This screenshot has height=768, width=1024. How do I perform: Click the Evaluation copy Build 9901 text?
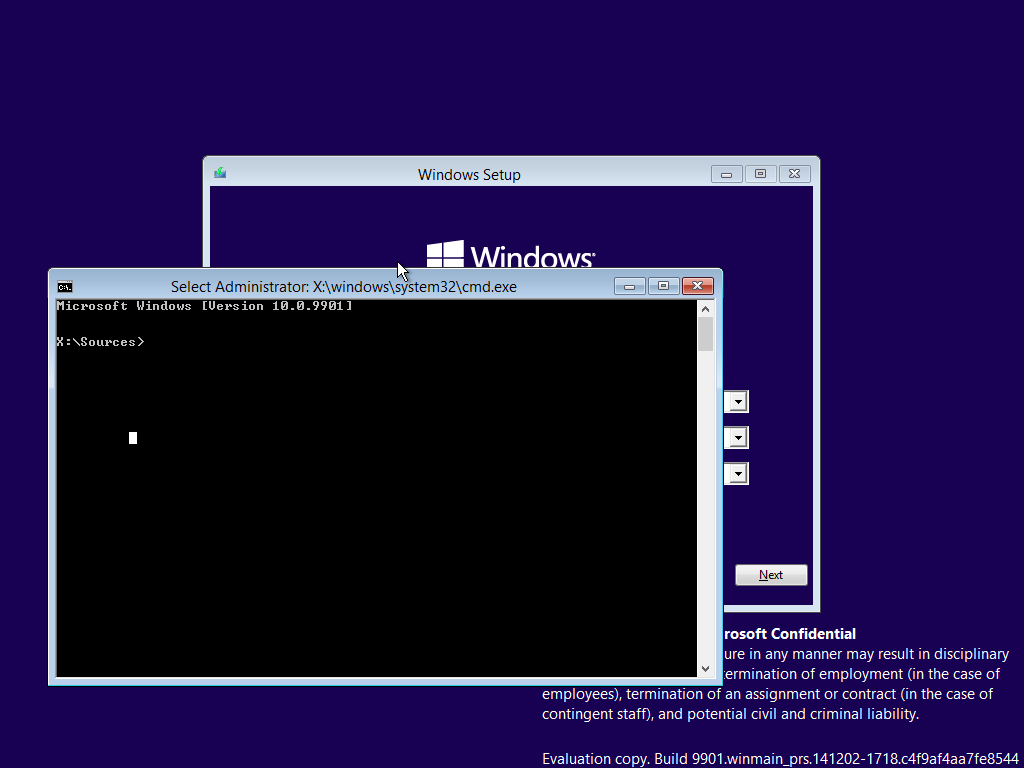780,758
